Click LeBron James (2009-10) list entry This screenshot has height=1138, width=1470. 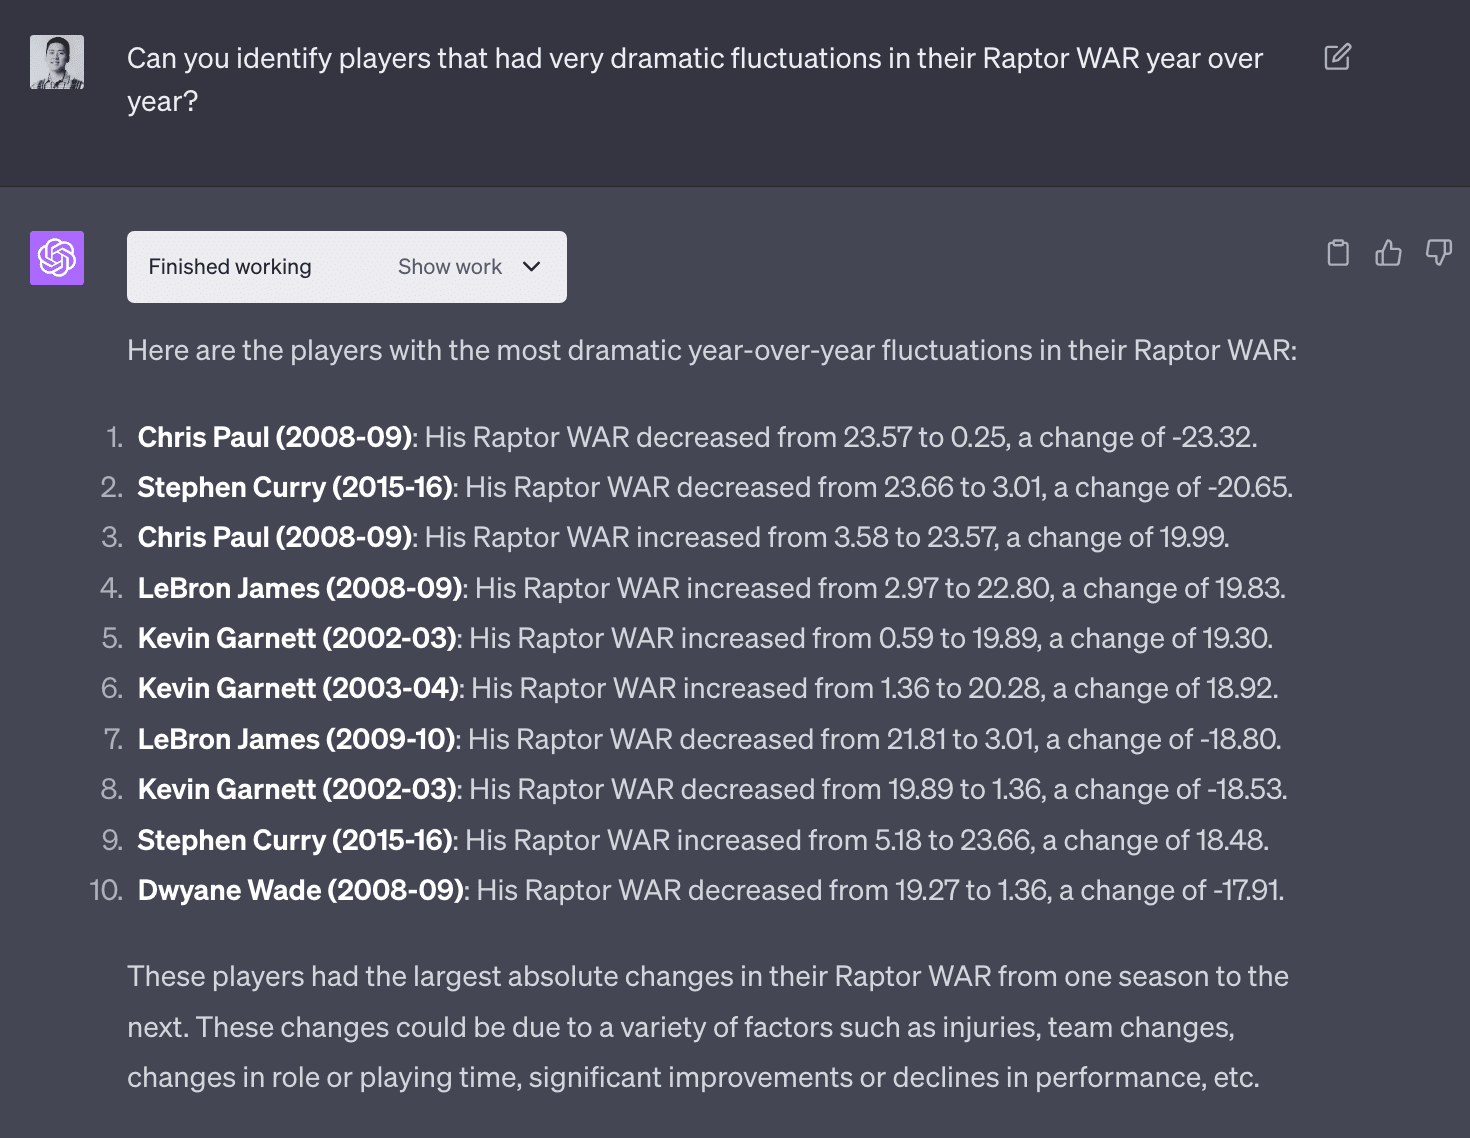[x=297, y=739]
